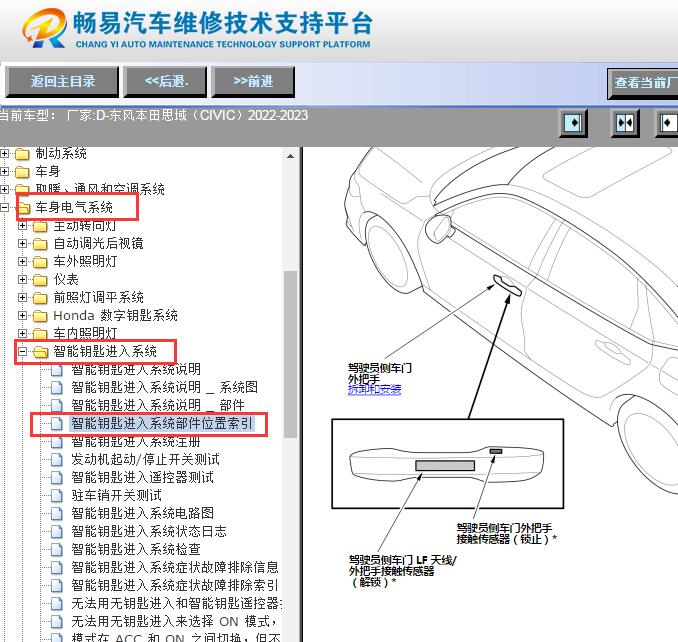Open 无法用无钥匙进入和智能钥匙遥控器 entry
The height and width of the screenshot is (642, 678).
[x=176, y=603]
